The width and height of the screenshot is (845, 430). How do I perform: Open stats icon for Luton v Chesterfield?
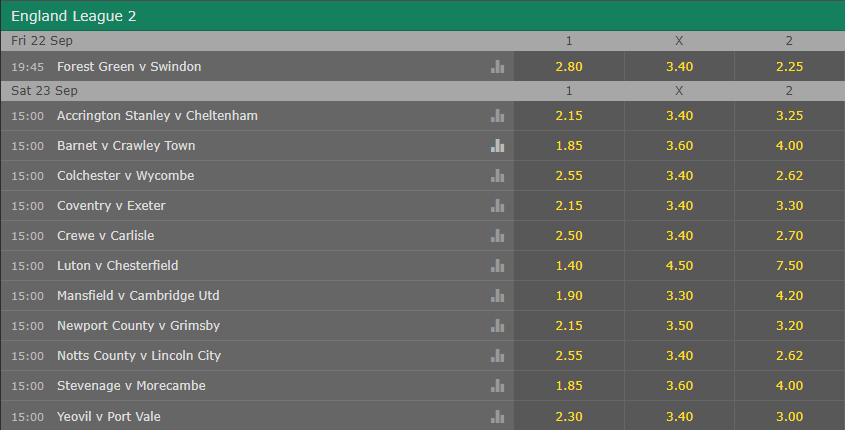tap(497, 266)
